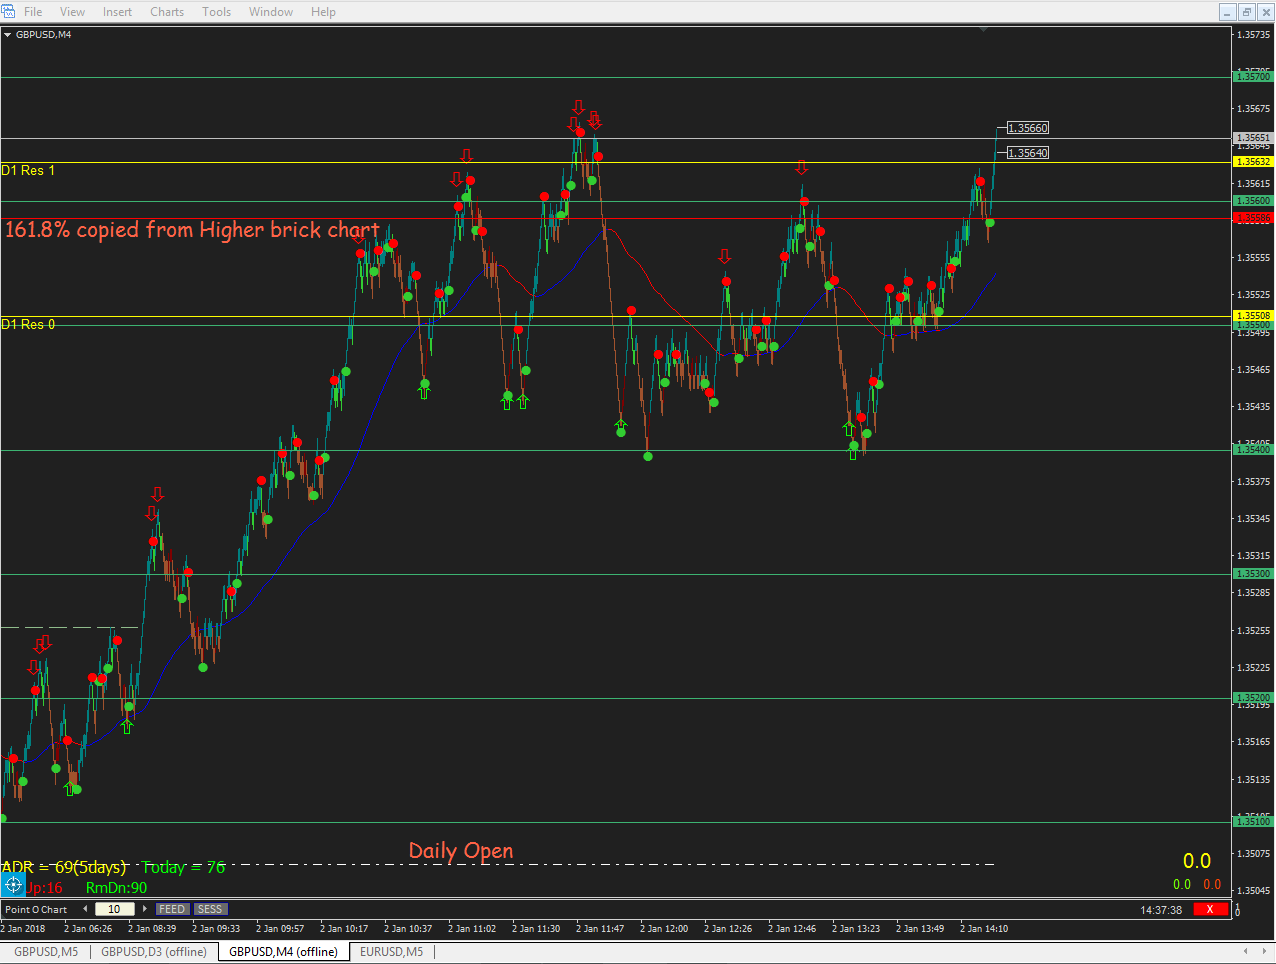Click the D1 Res 0 label
Image resolution: width=1276 pixels, height=964 pixels.
click(x=28, y=324)
